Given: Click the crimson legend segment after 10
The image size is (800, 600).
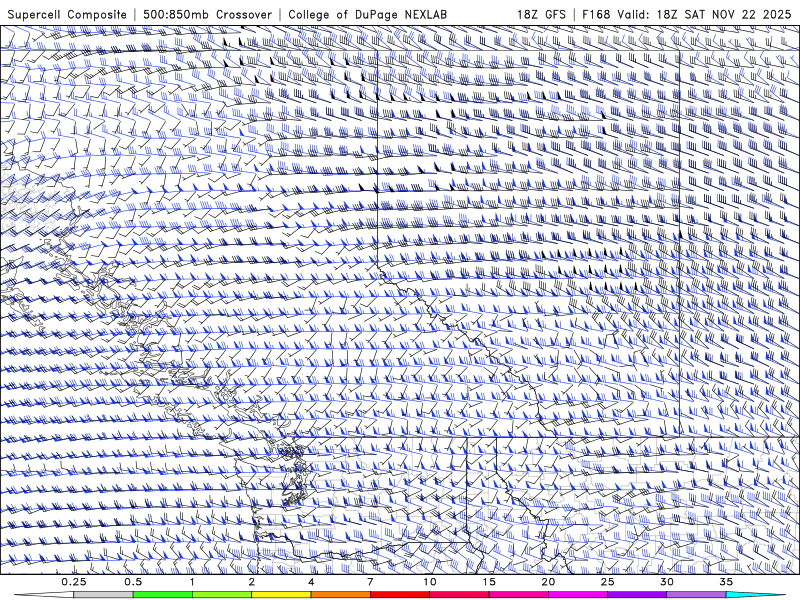Looking at the screenshot, I should pyautogui.click(x=459, y=595).
